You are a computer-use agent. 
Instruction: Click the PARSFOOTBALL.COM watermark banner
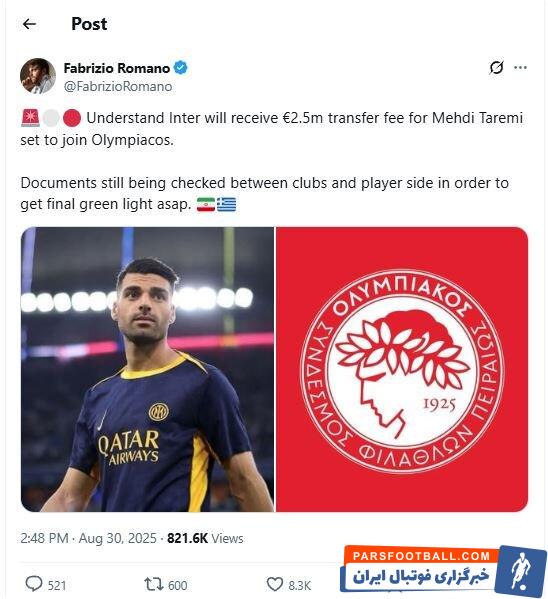443,571
